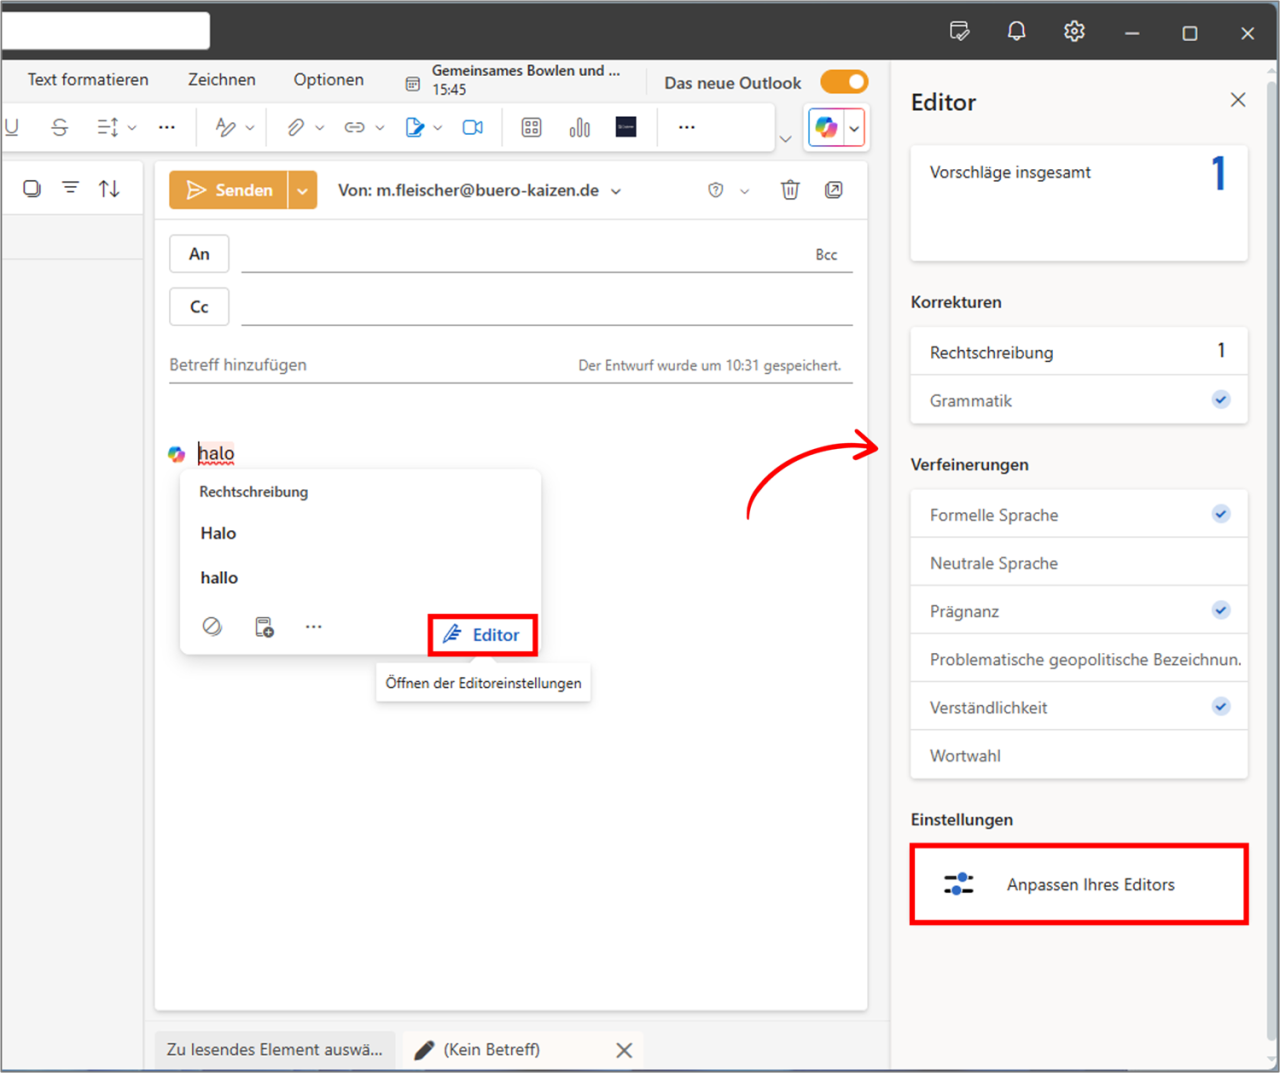
Task: Open the Copilot icon in the toolbar
Action: [x=826, y=127]
